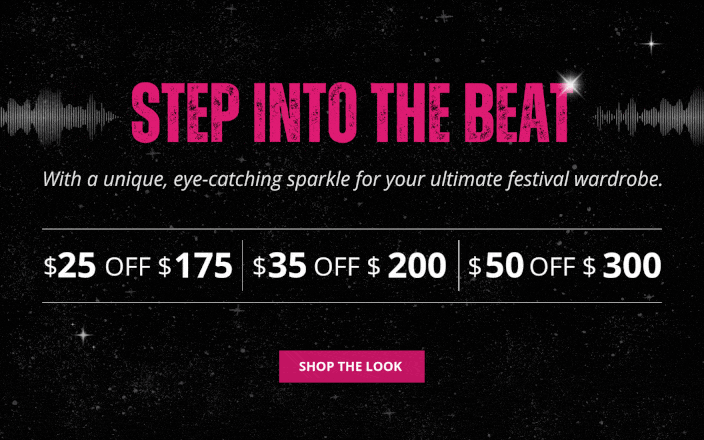
Task: Click the $300 minimum spend amount
Action: click(631, 266)
